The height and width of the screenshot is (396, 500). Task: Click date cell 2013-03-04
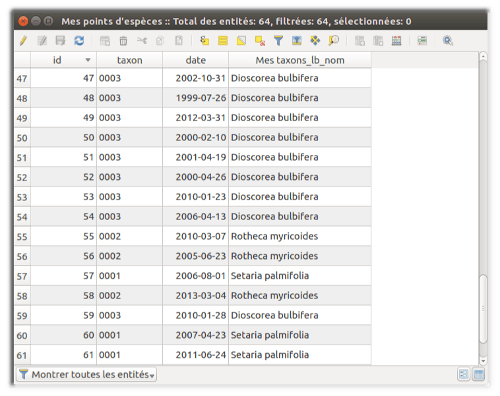coord(195,295)
